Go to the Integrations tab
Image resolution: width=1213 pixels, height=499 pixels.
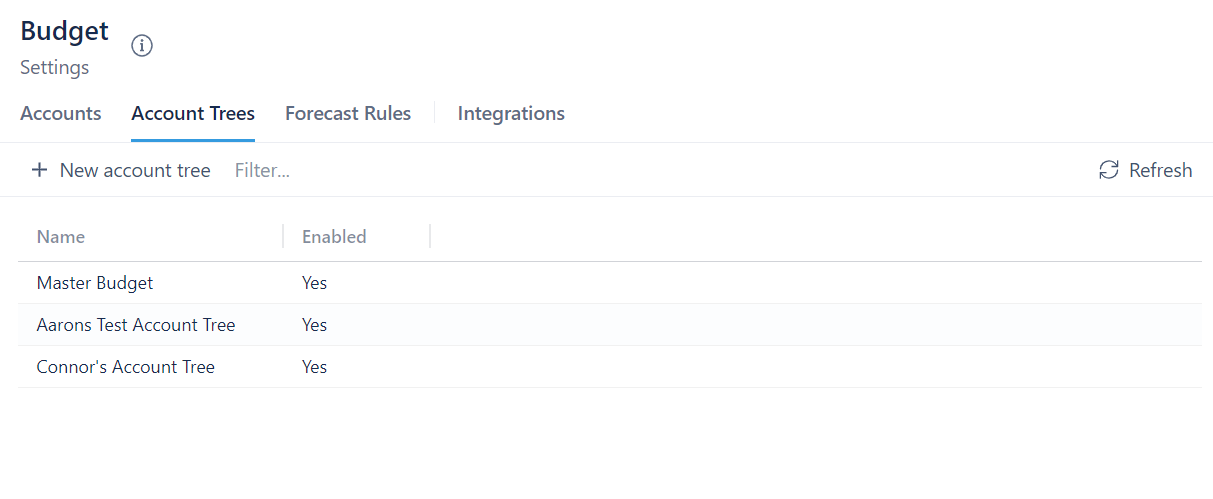pyautogui.click(x=511, y=114)
